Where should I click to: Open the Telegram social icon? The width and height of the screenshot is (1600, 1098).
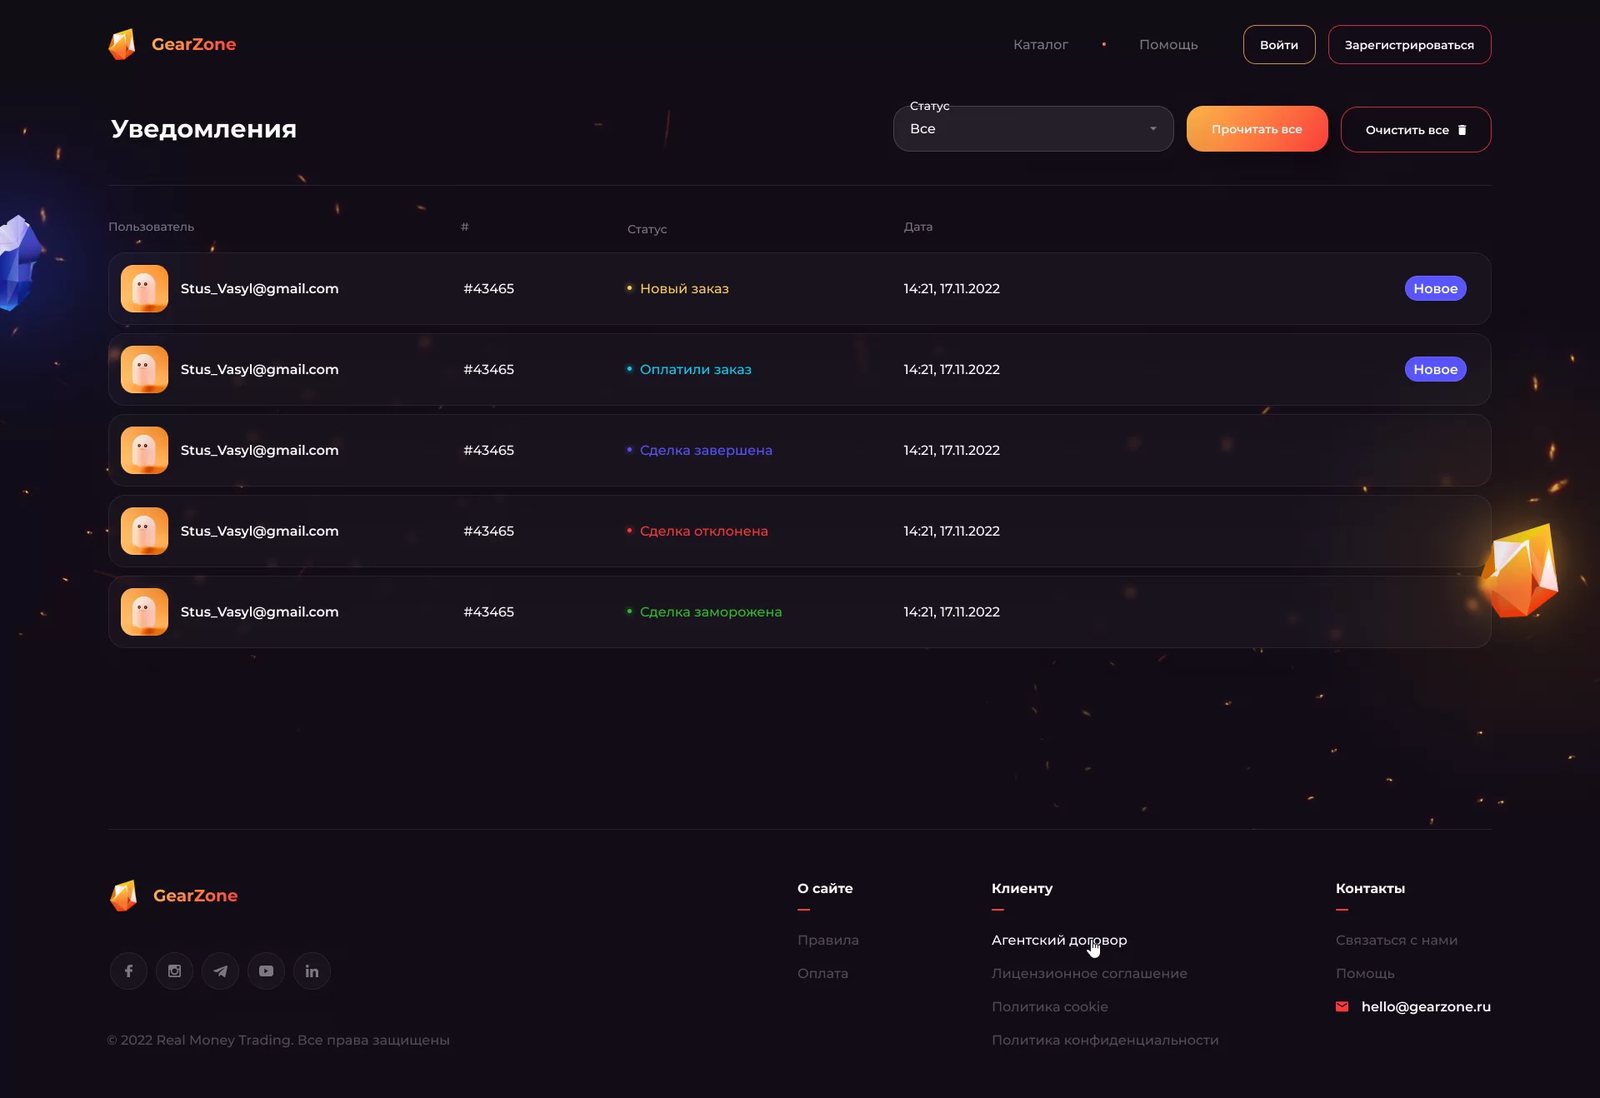[x=220, y=971]
